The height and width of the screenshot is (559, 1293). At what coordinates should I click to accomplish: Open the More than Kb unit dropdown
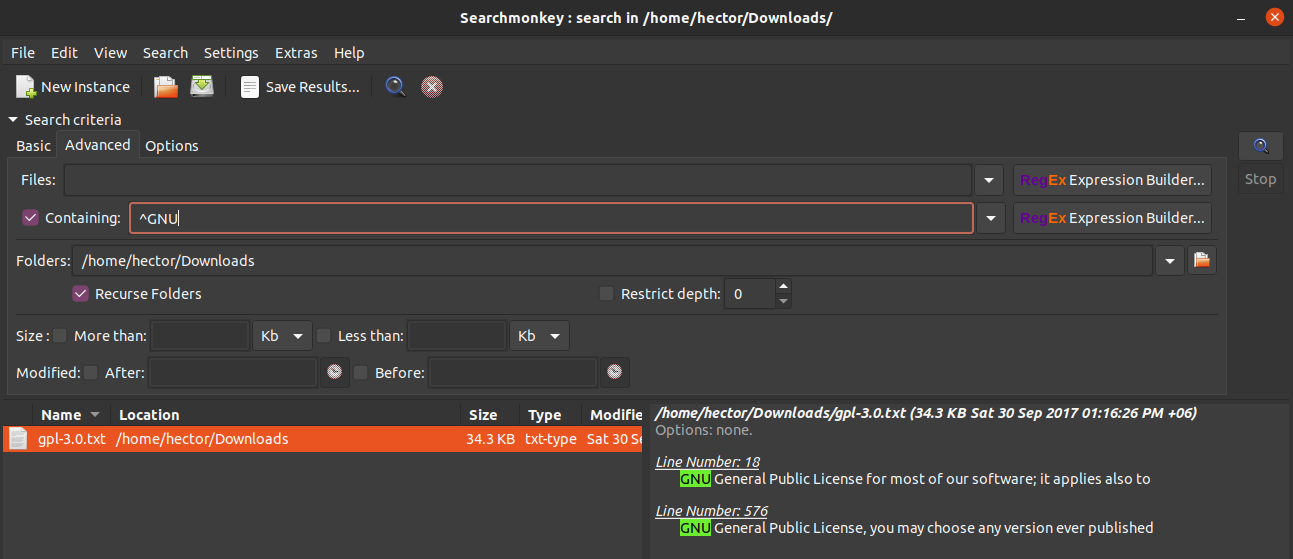tap(282, 336)
